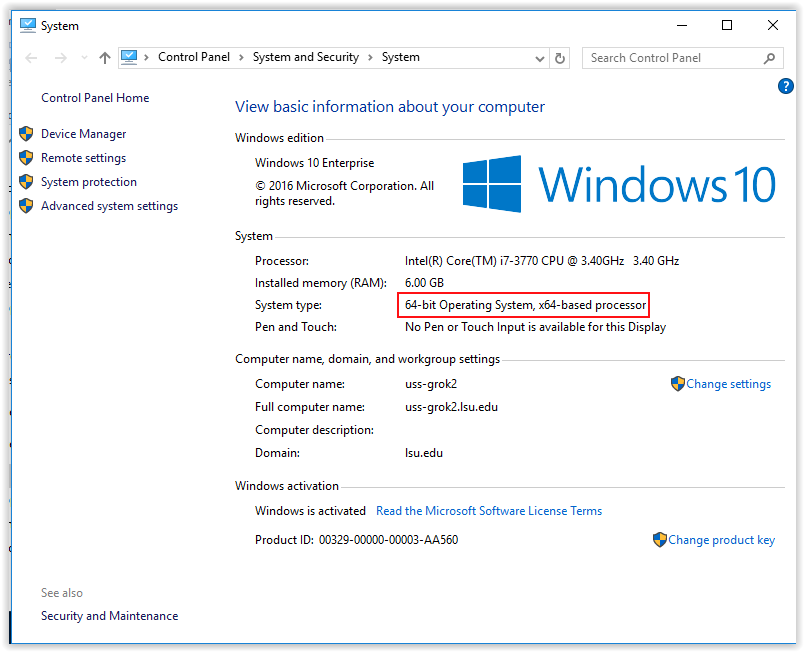Open System protection link

(89, 182)
